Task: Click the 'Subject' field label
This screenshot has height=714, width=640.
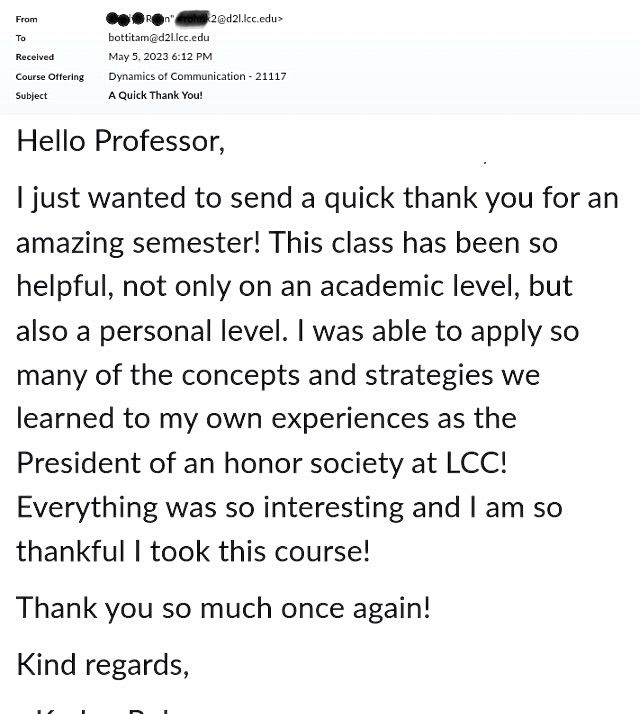Action: [31, 96]
